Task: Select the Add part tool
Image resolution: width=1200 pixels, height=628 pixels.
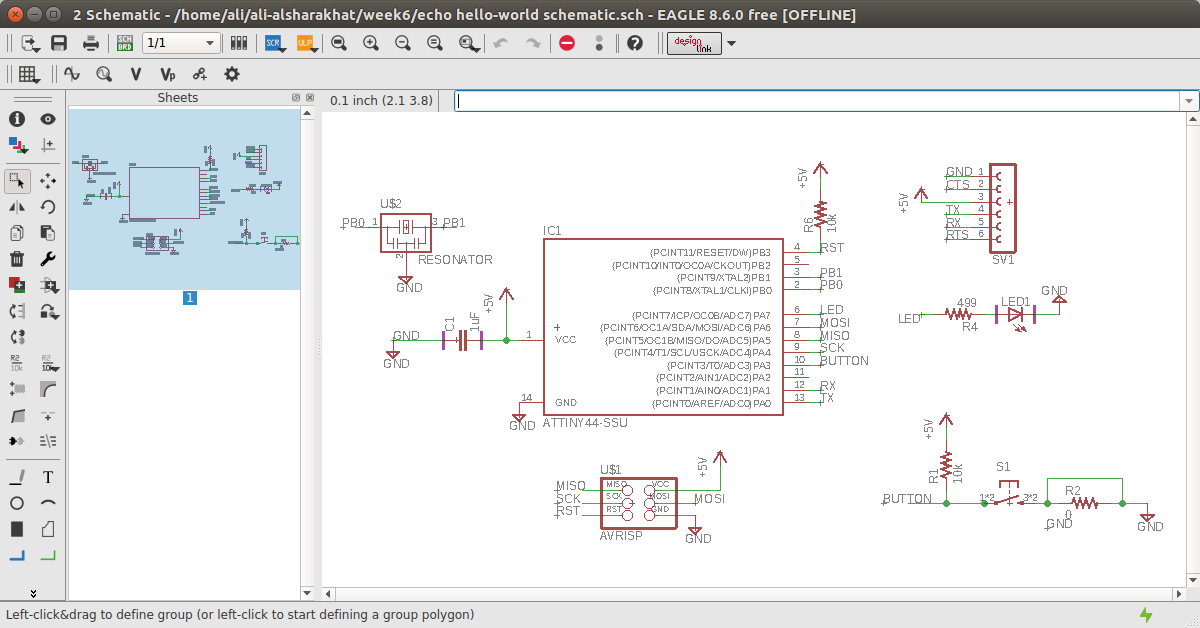Action: click(16, 285)
